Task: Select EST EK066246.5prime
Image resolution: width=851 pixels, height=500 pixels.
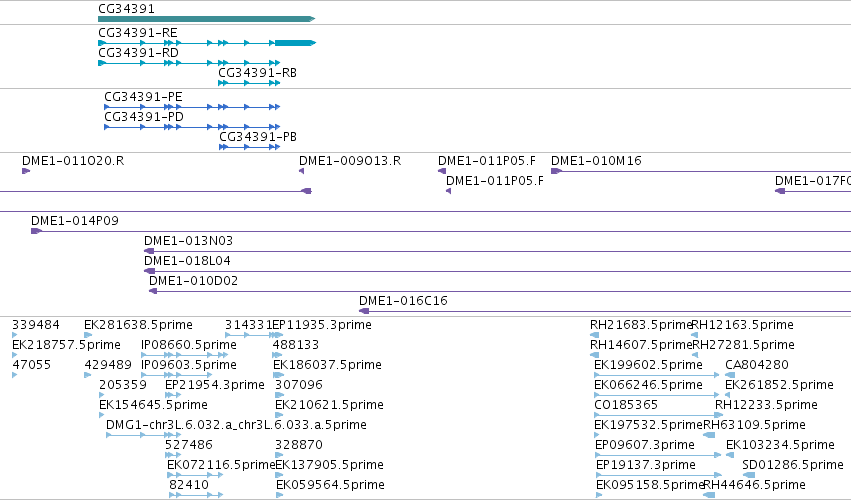Action: (x=649, y=385)
